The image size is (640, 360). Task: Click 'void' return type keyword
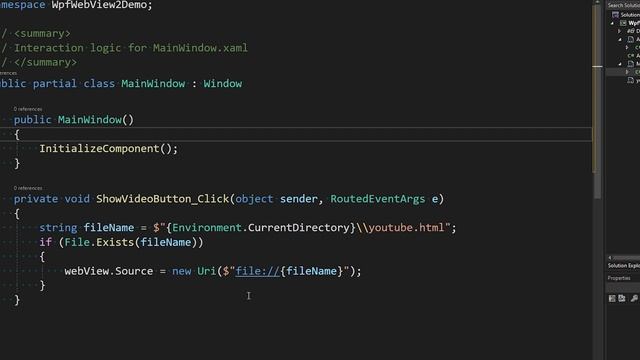[x=77, y=199]
